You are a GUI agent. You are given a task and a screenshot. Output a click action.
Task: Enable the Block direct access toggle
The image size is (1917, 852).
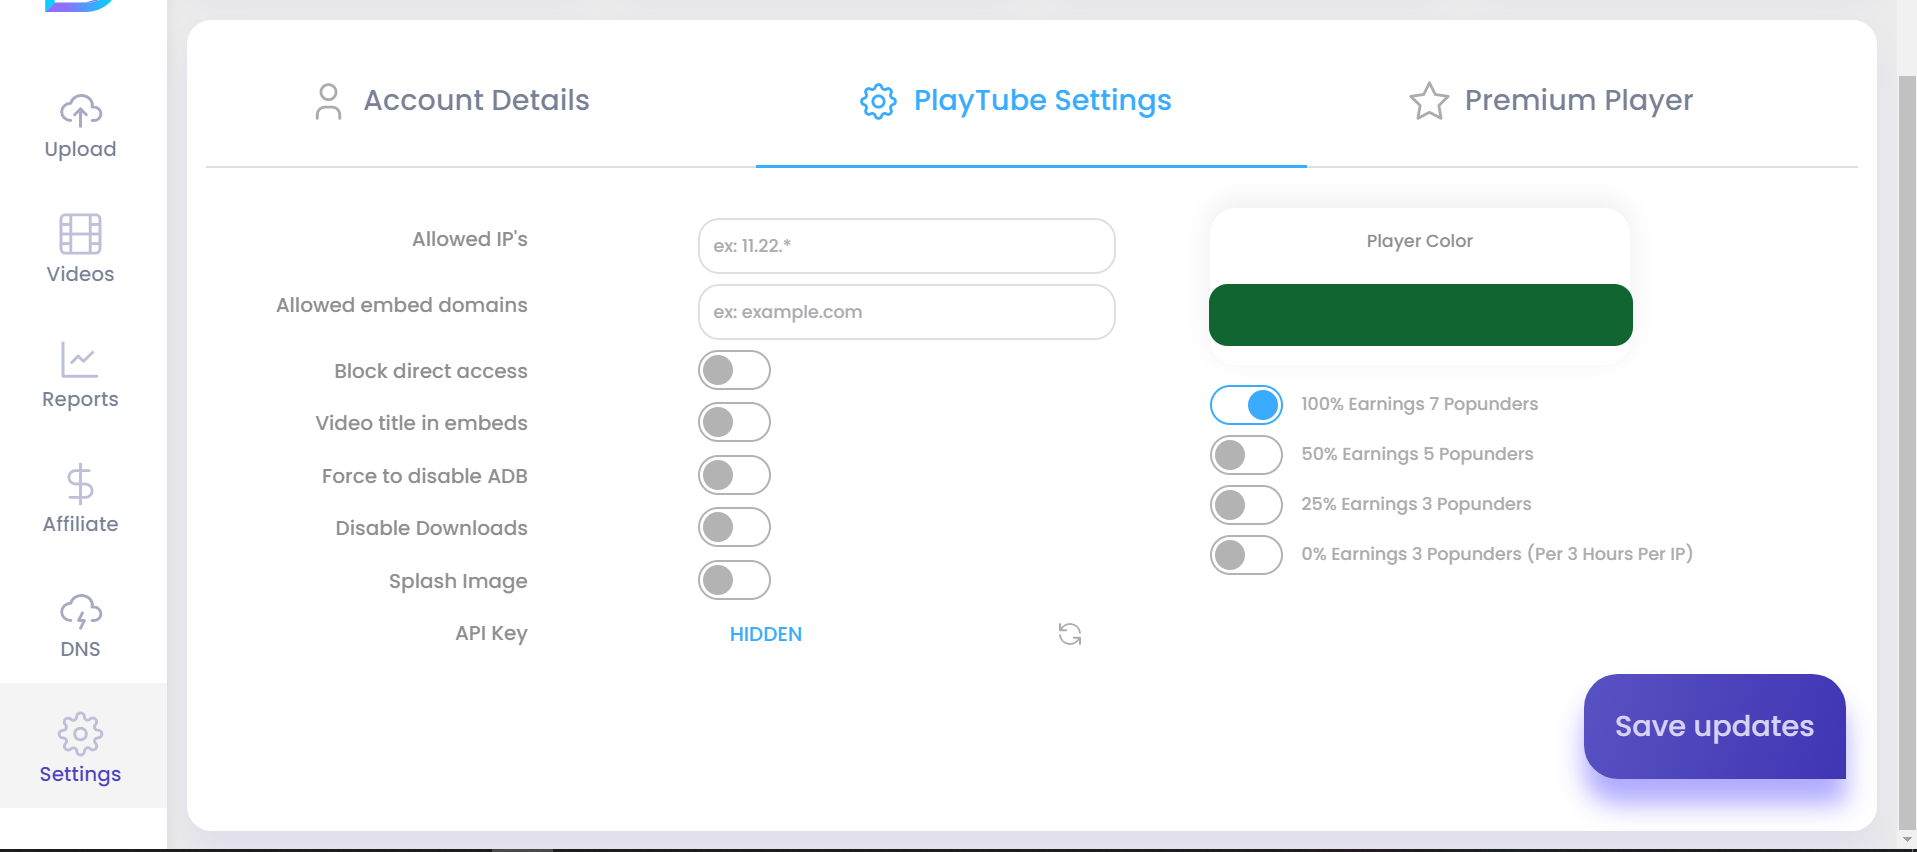click(x=734, y=370)
